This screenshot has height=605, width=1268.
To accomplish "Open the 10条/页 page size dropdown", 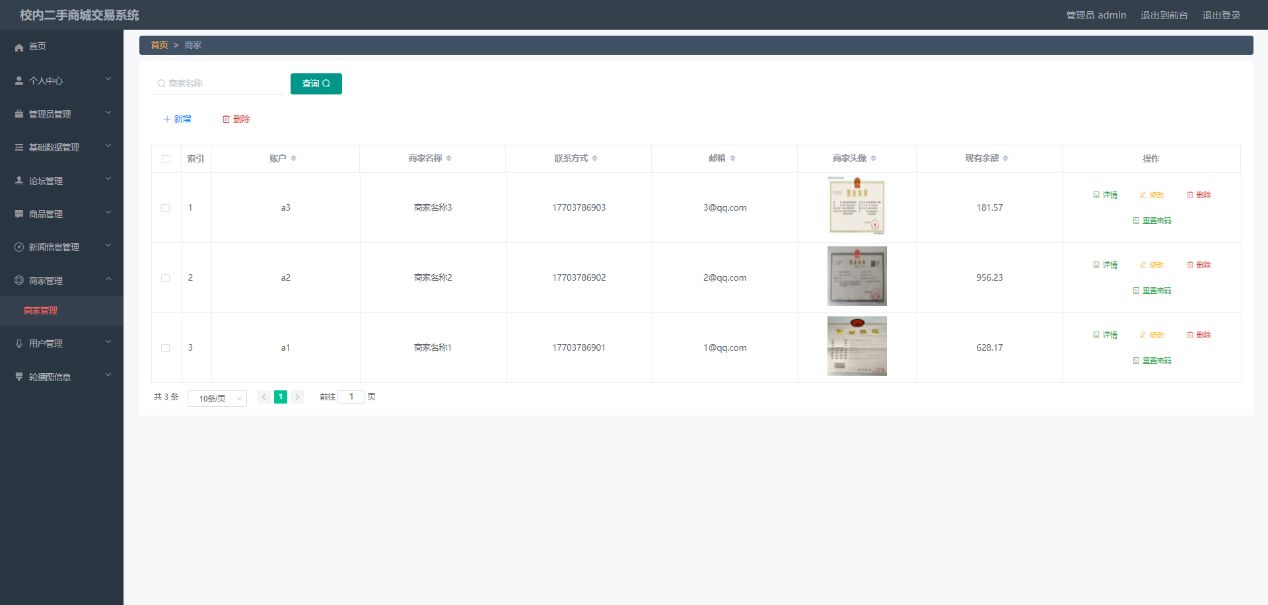I will tap(217, 398).
